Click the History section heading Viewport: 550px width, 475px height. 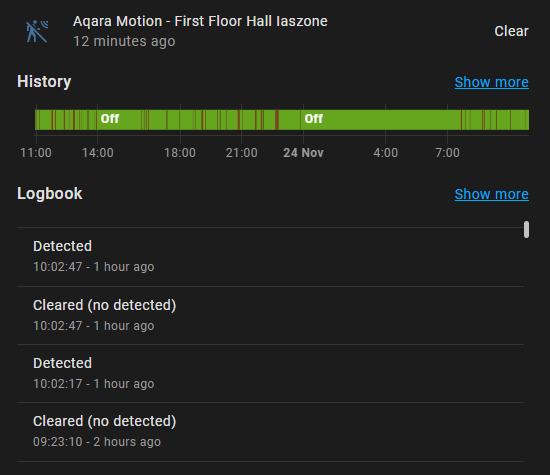44,81
